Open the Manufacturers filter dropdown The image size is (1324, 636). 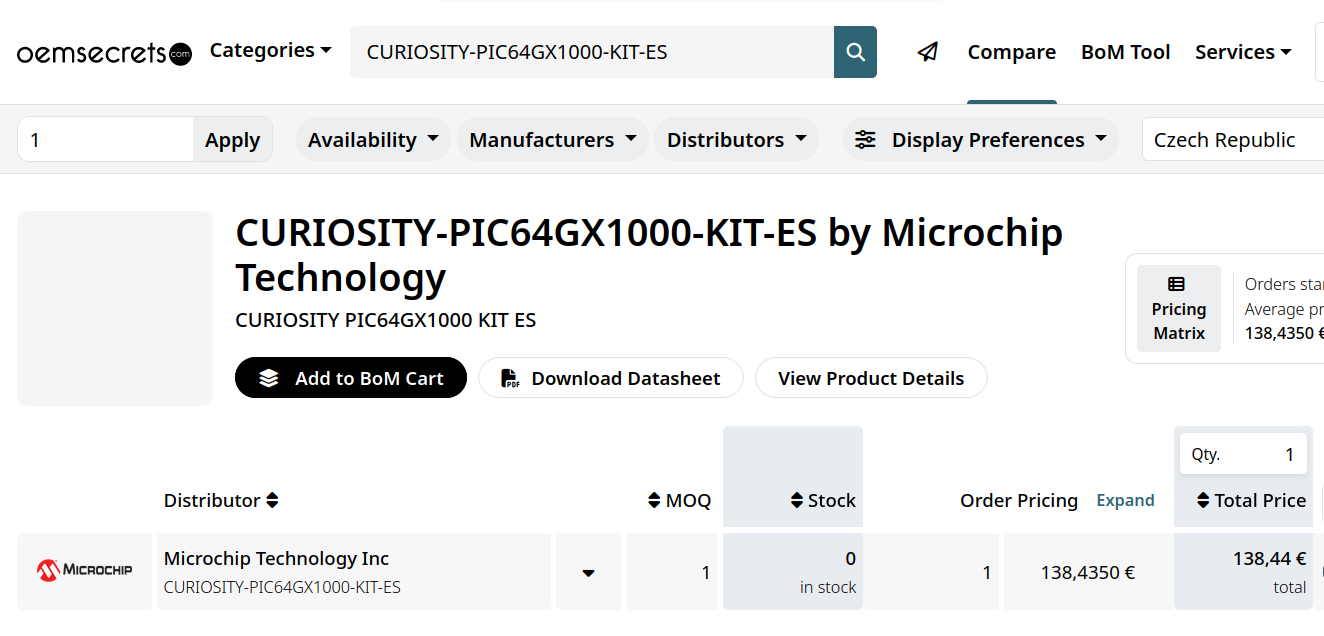point(553,140)
